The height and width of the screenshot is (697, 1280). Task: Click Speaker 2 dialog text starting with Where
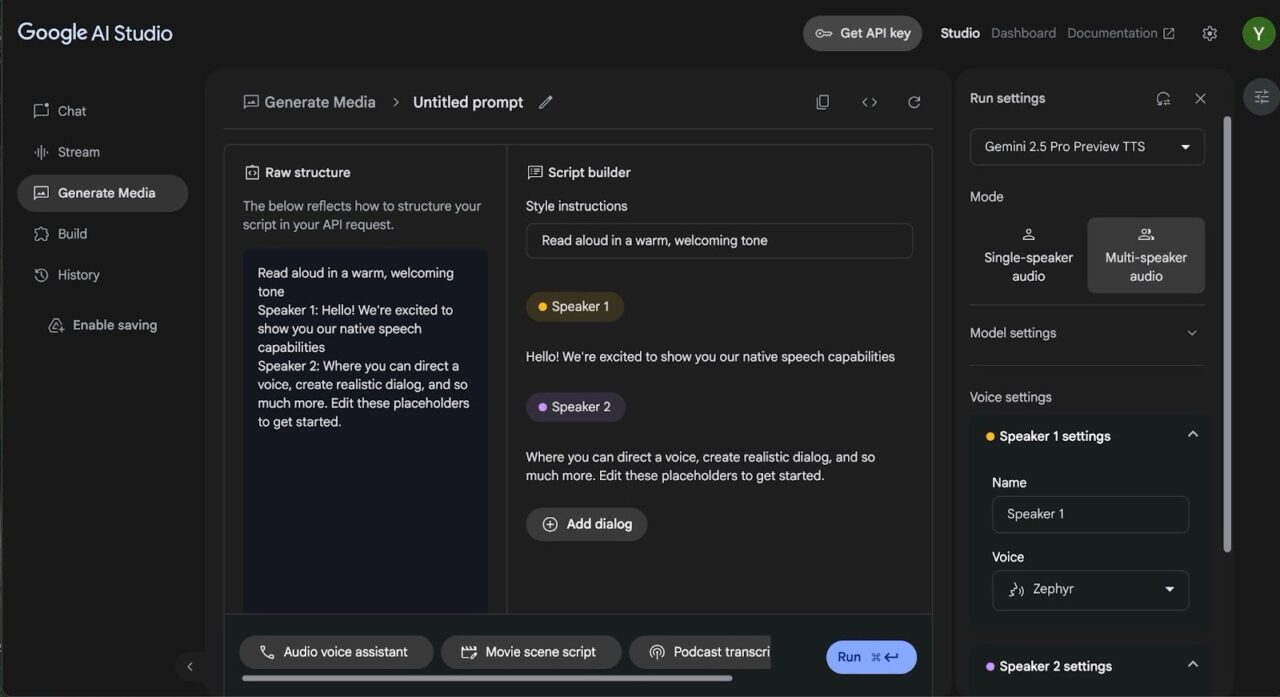tap(700, 466)
